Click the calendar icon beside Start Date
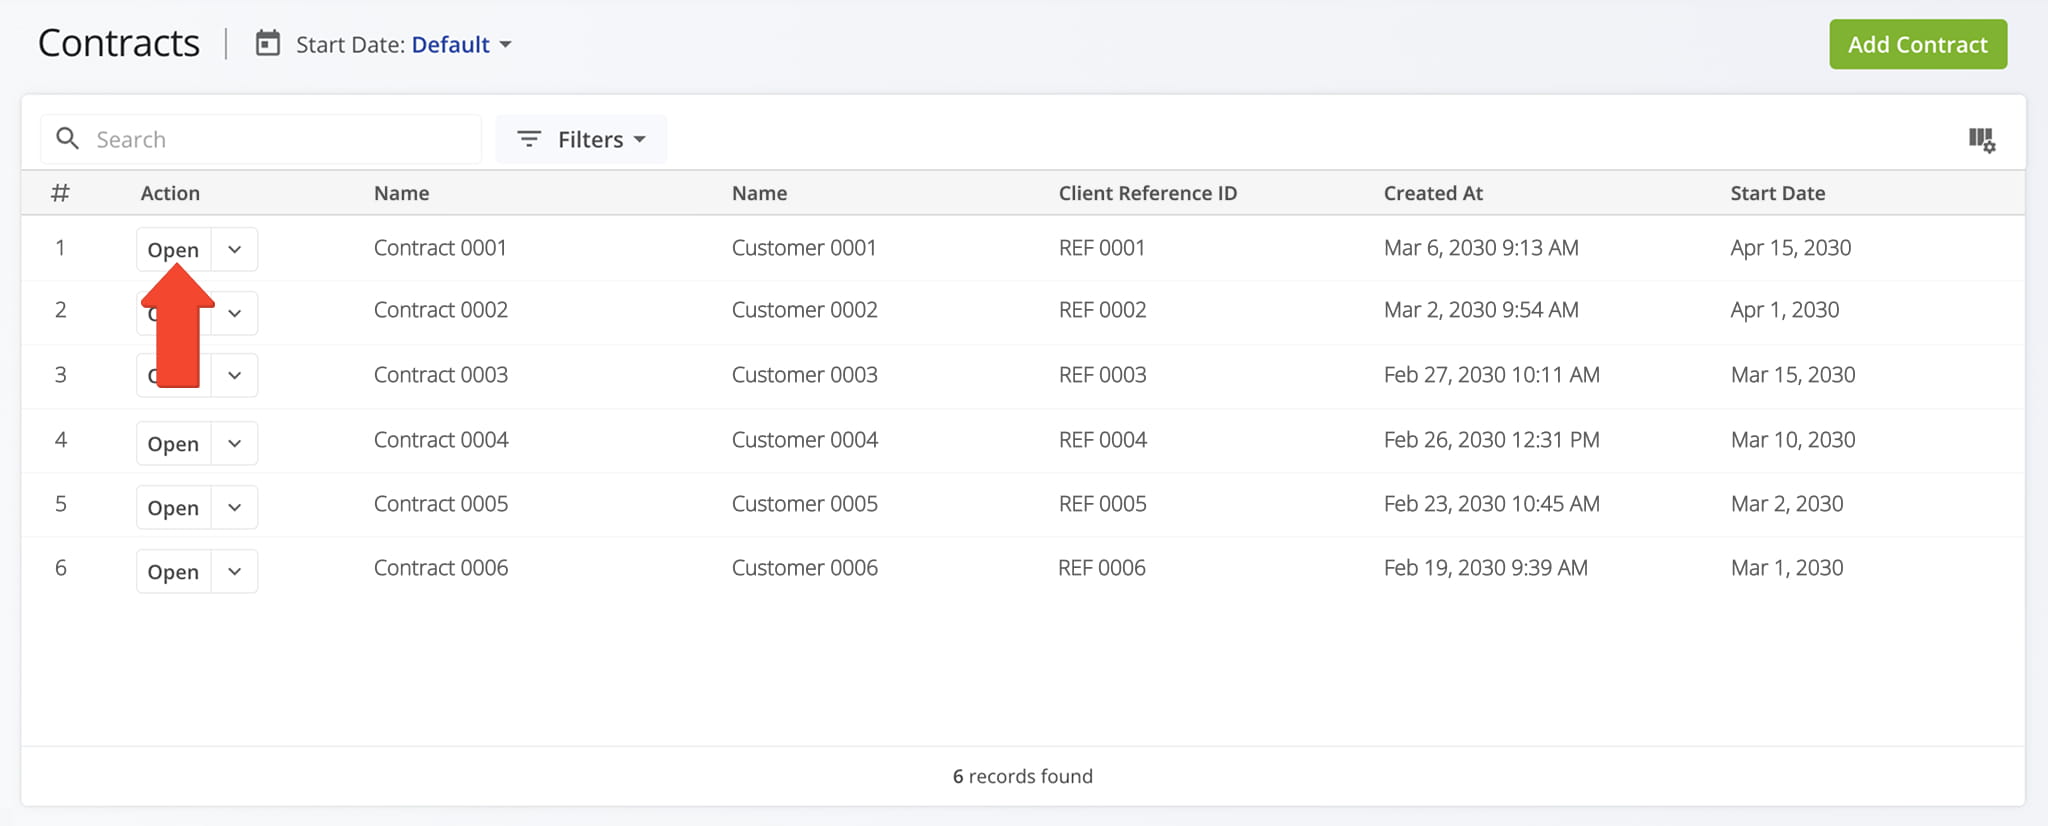Viewport: 2048px width, 826px height. [267, 44]
